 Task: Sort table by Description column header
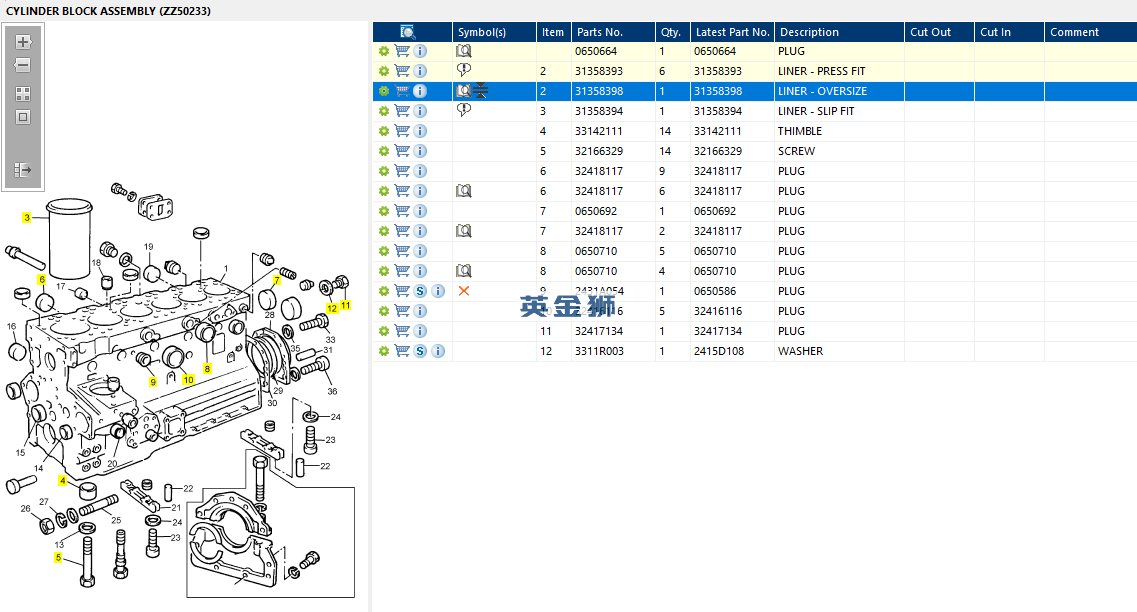(809, 32)
